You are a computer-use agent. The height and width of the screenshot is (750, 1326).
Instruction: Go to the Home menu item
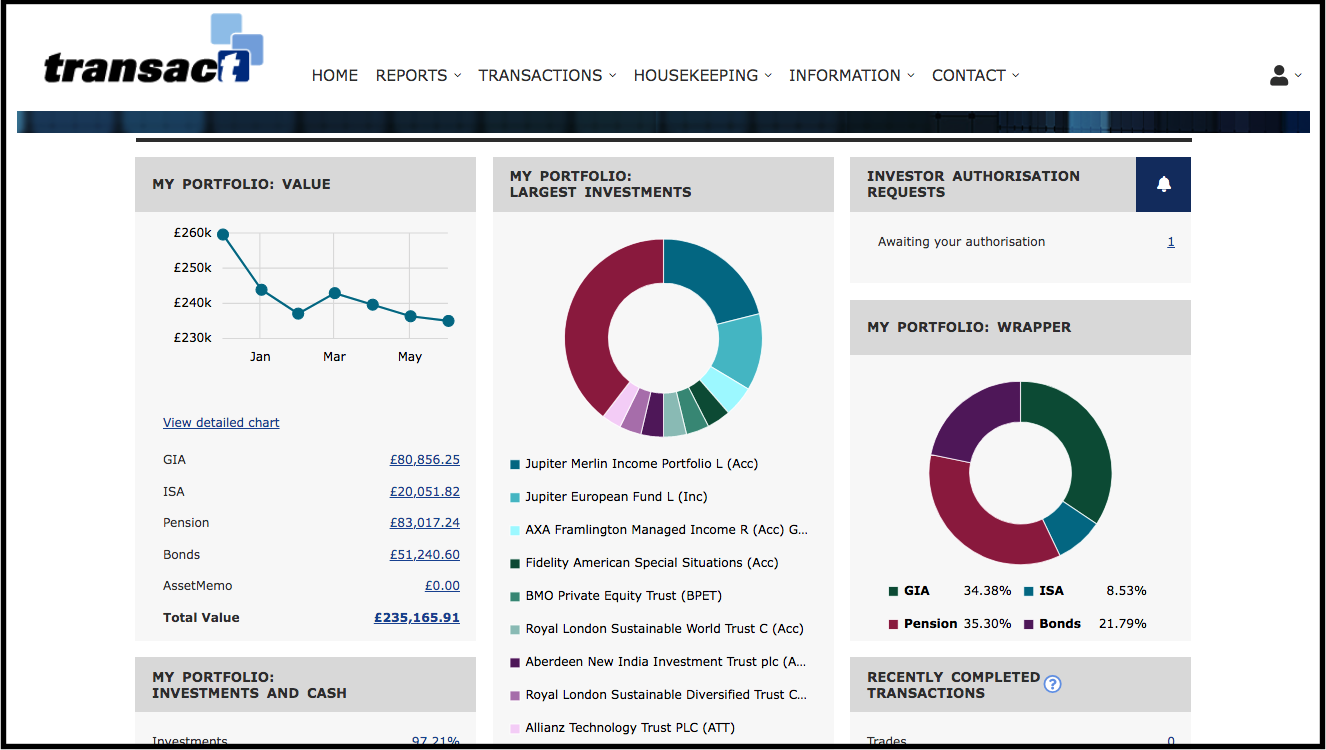(x=335, y=75)
